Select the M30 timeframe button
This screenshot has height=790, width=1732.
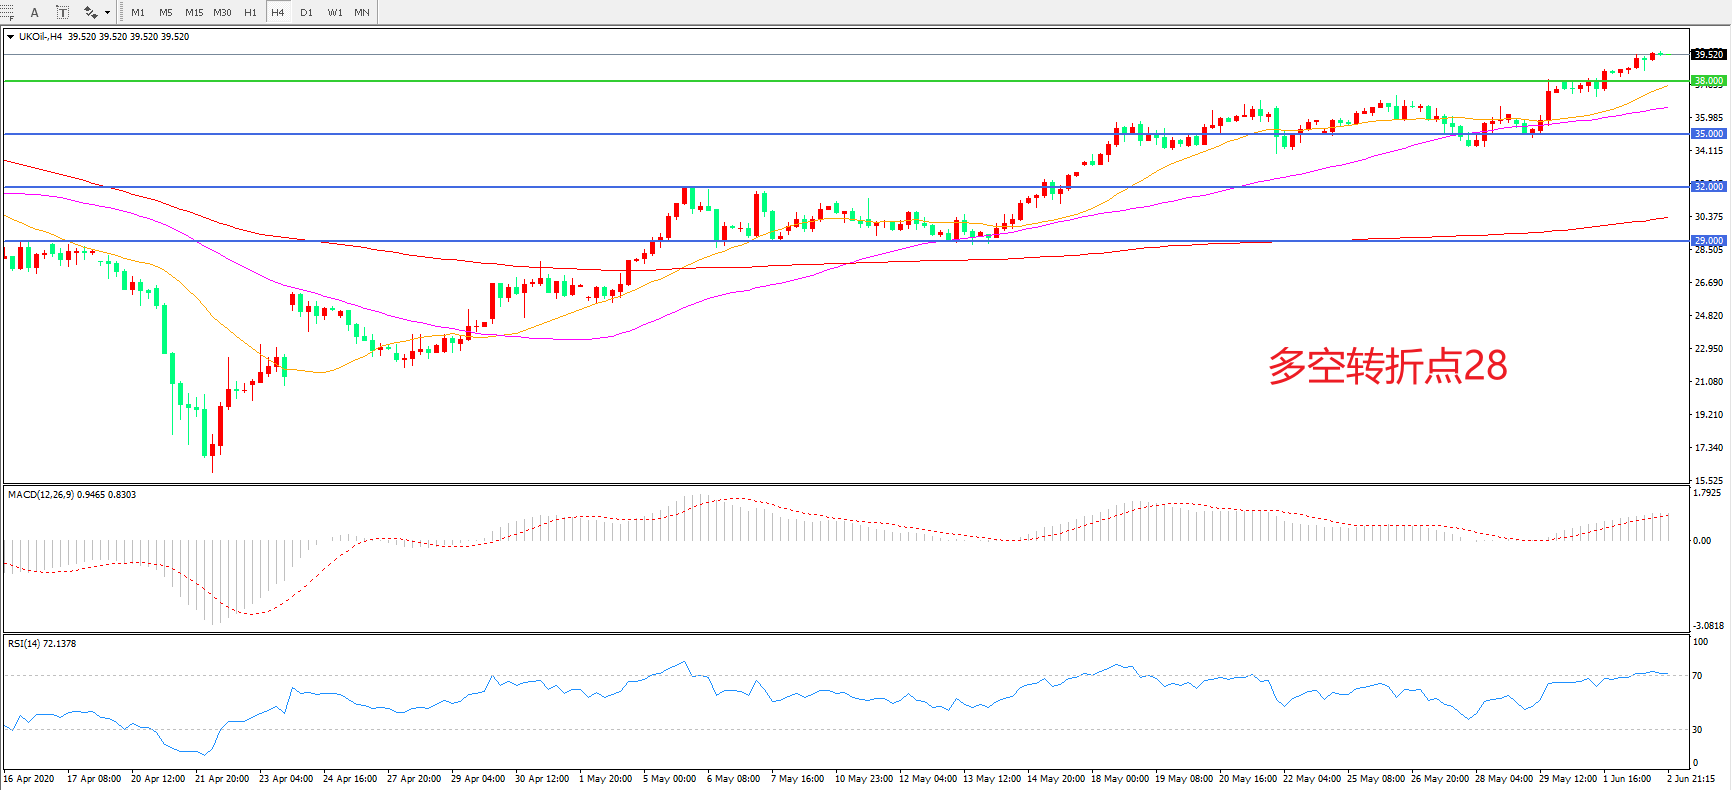tap(222, 13)
